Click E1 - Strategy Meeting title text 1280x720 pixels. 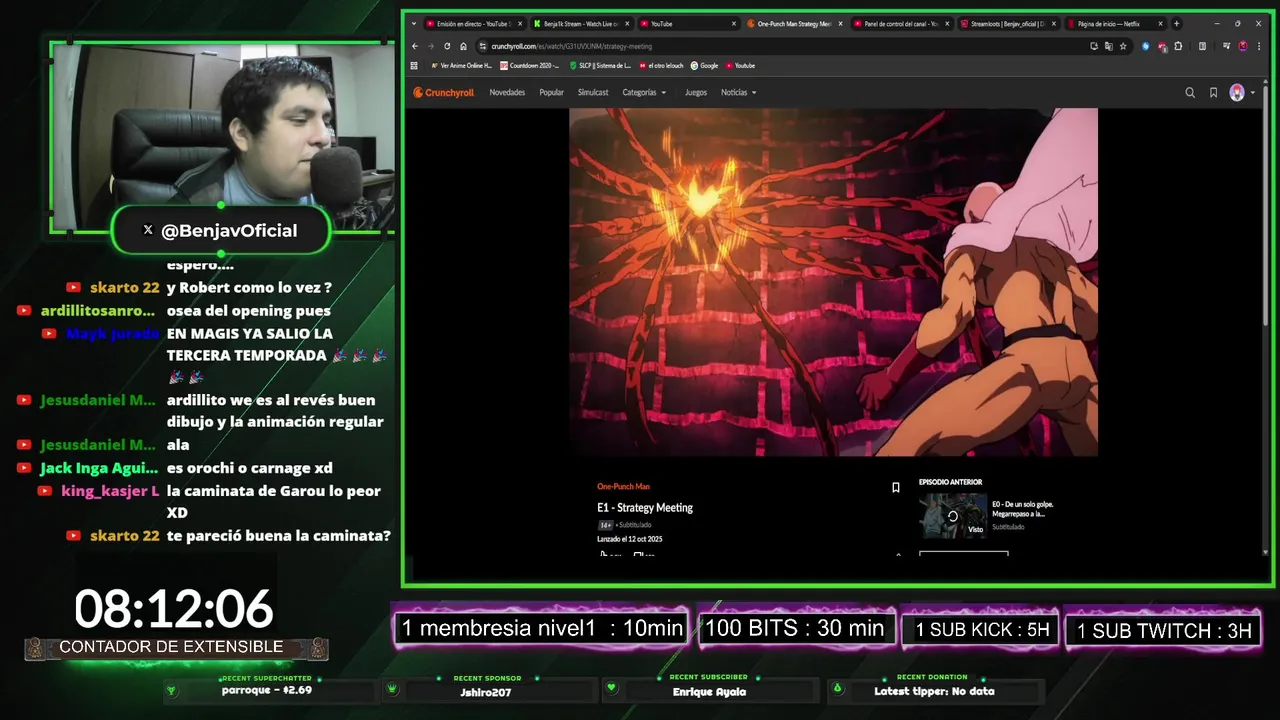pyautogui.click(x=645, y=508)
